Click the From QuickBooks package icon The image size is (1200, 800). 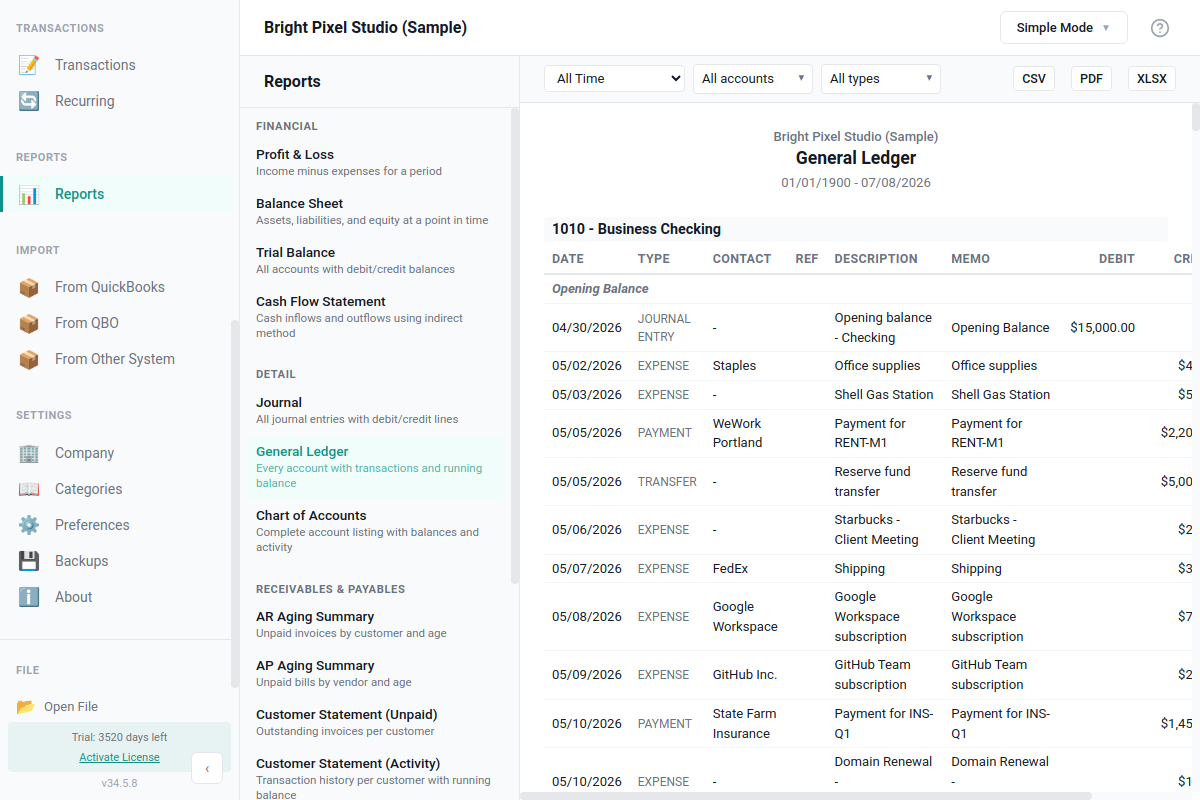click(x=29, y=287)
